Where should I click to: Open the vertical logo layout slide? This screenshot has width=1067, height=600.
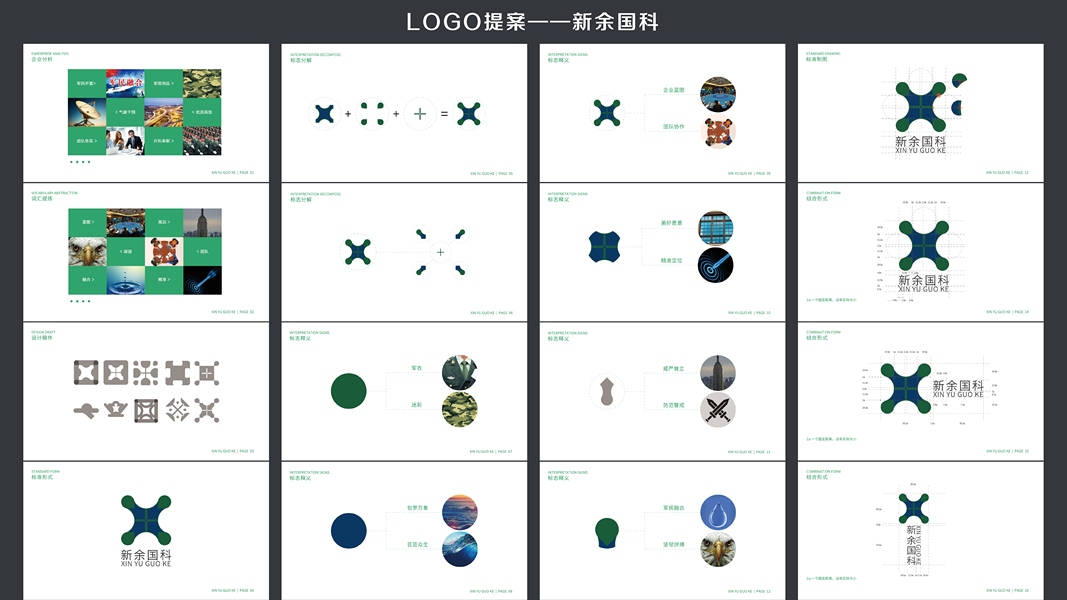[x=920, y=530]
